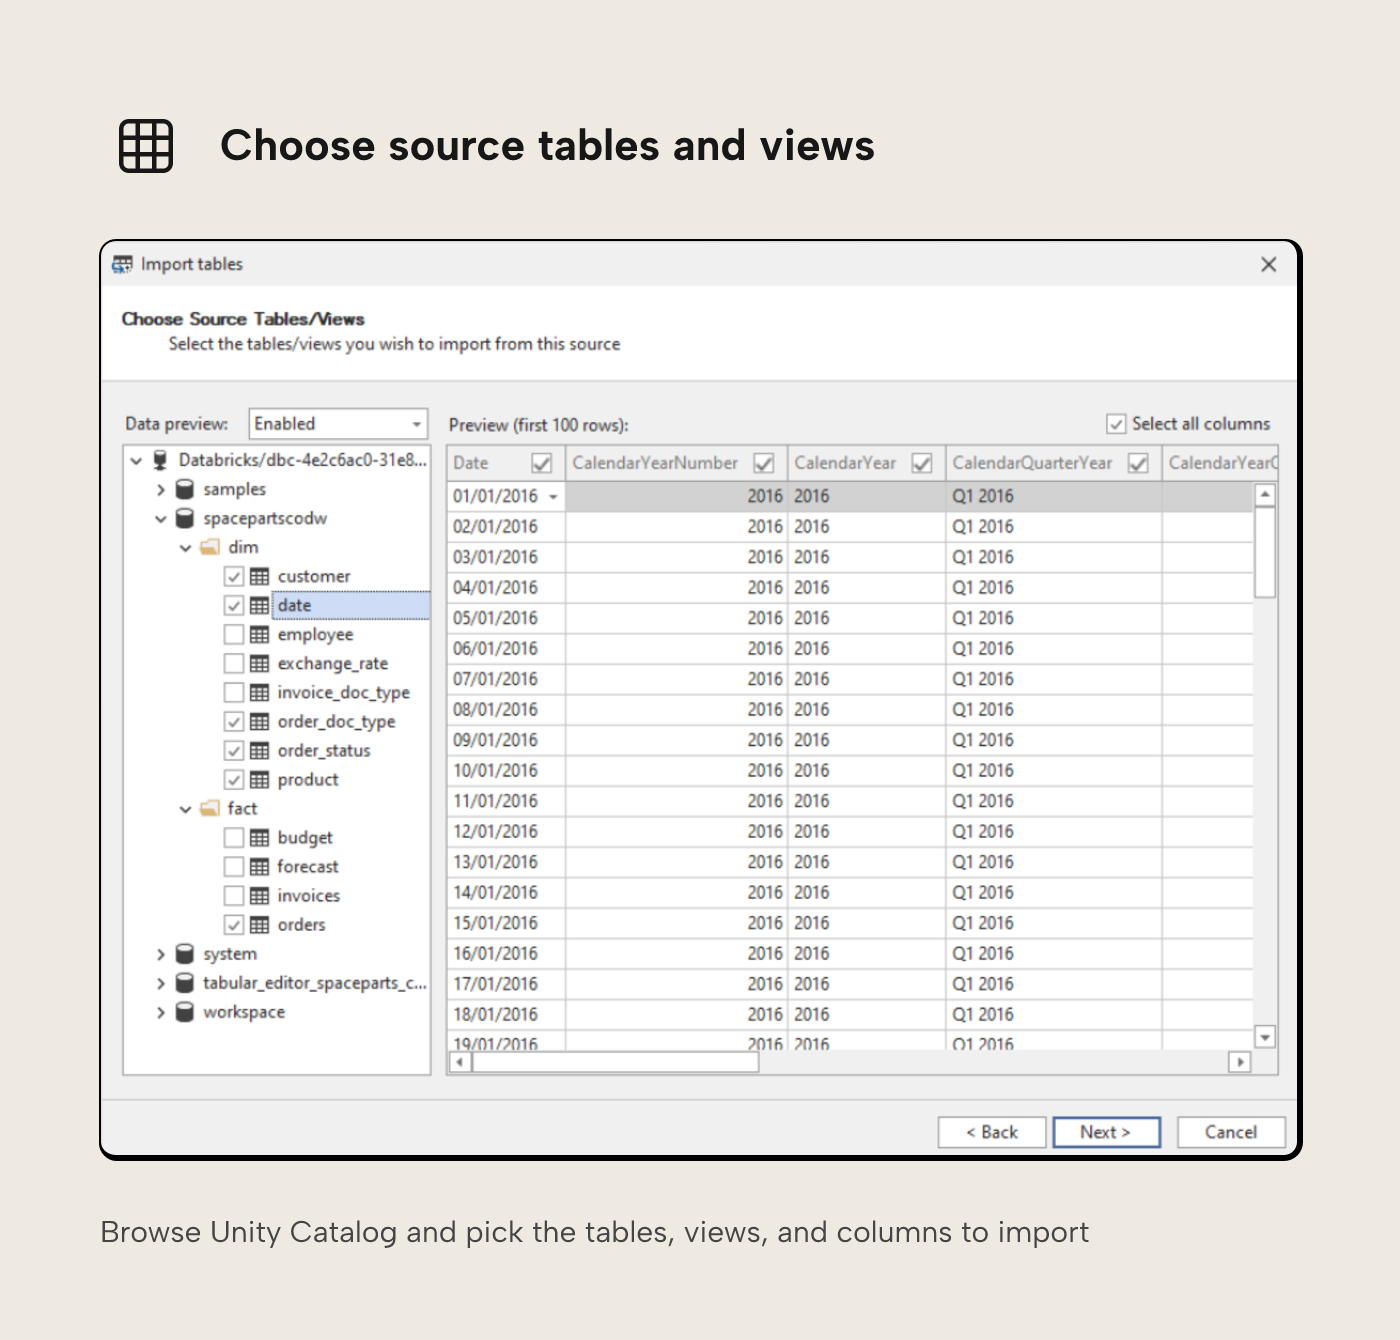Uncheck the CalendarYearNumber column checkbox
The width and height of the screenshot is (1400, 1340).
click(764, 463)
